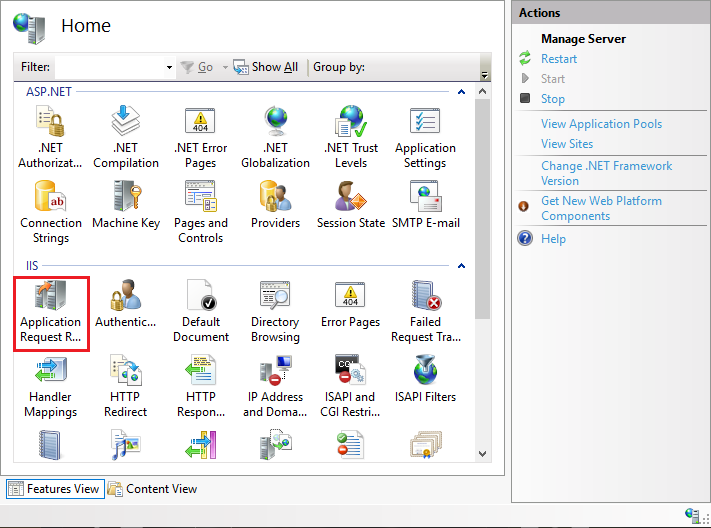
Task: Collapse the IIS group
Action: [462, 266]
